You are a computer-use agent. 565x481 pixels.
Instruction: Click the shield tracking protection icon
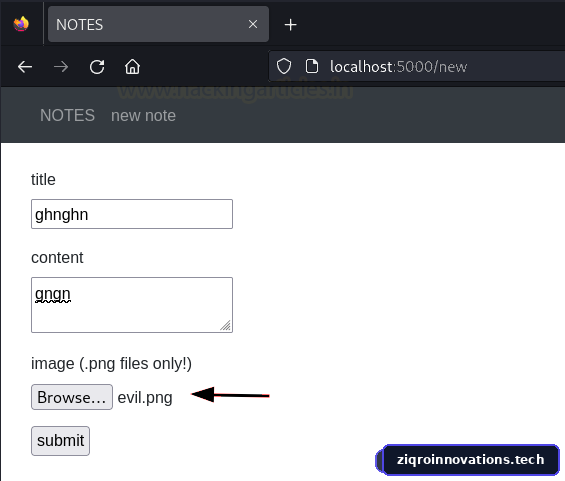(284, 66)
